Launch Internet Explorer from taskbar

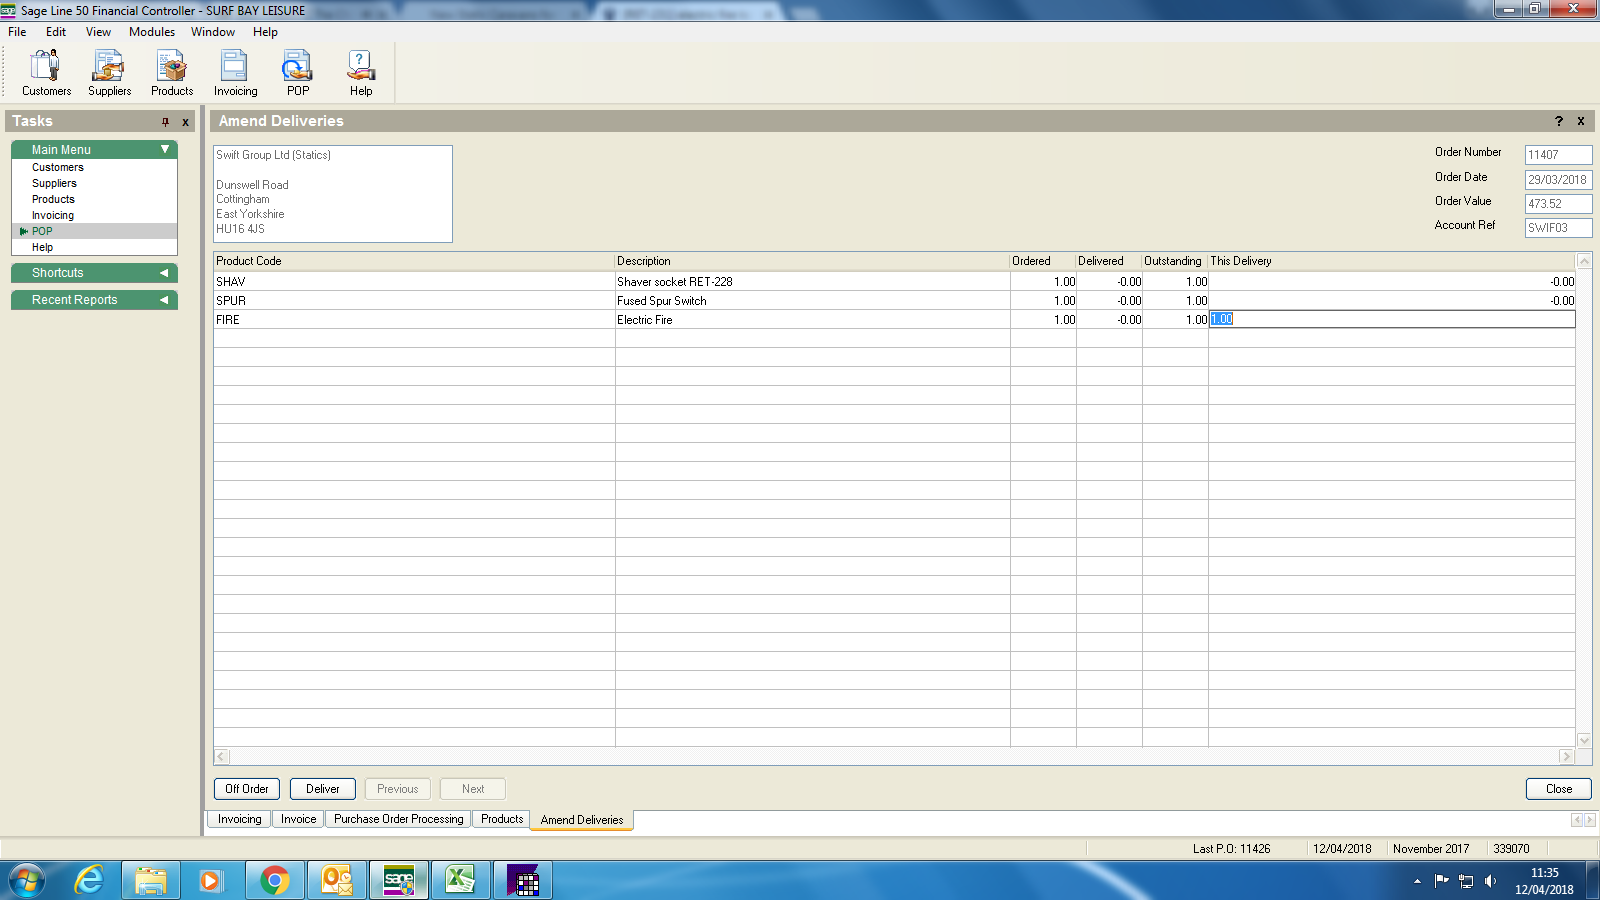point(89,880)
